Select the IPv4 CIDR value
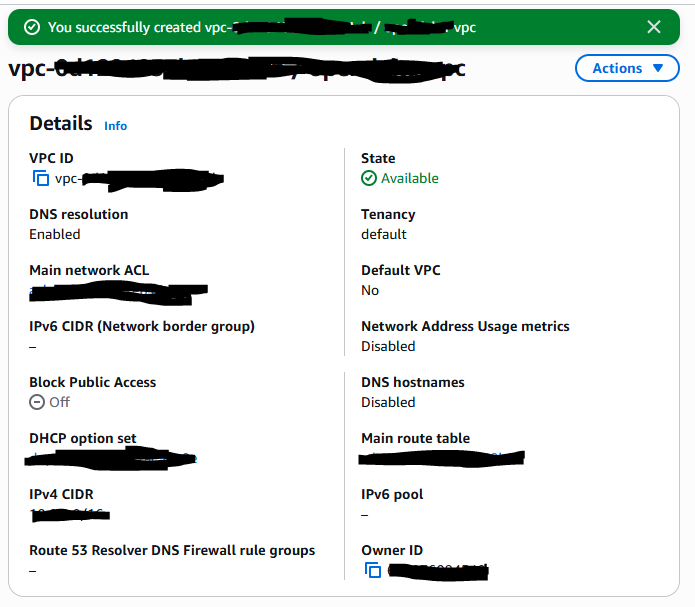This screenshot has height=607, width=695. point(70,514)
